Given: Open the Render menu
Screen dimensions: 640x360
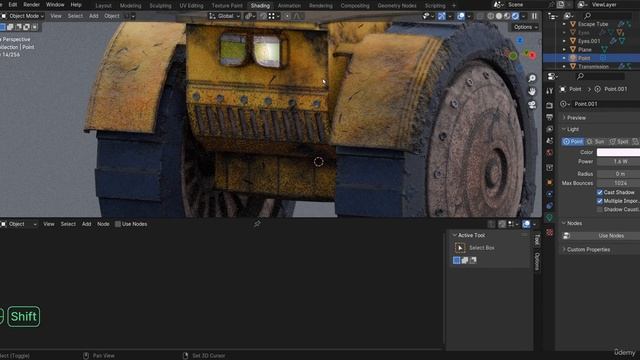Looking at the screenshot, I should [x=31, y=5].
